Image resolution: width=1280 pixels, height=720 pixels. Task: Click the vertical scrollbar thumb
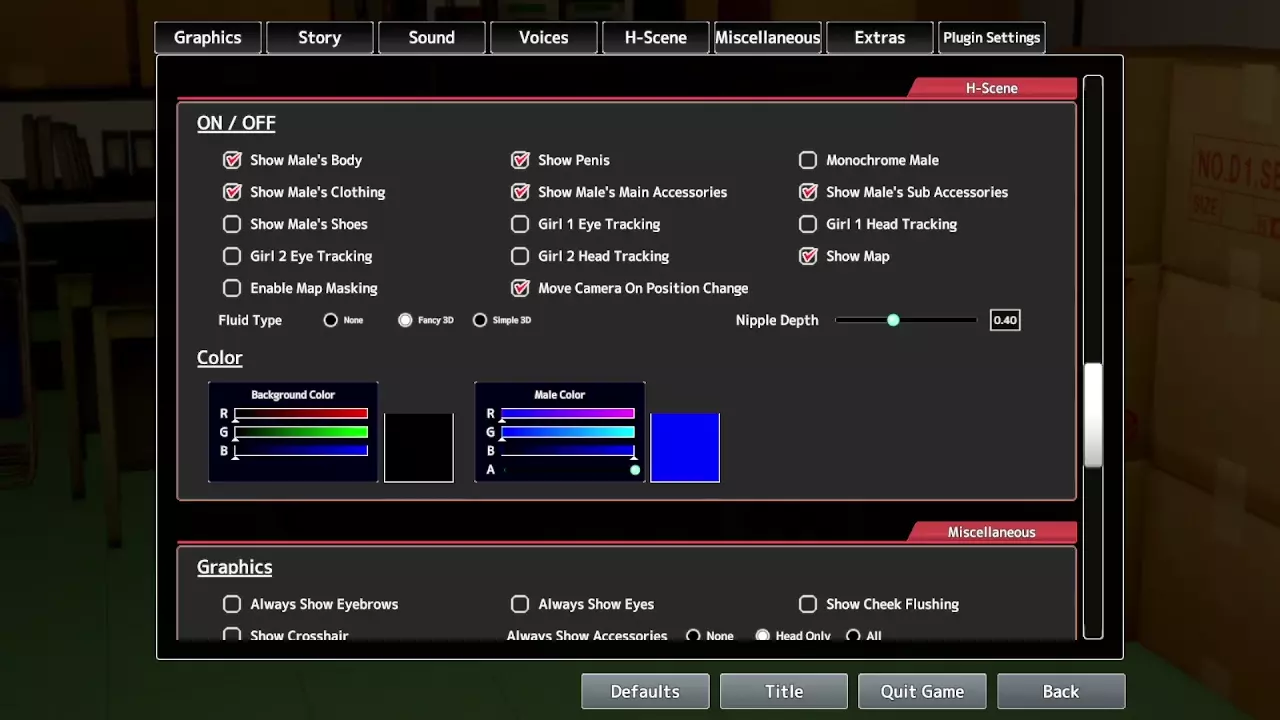coord(1093,415)
